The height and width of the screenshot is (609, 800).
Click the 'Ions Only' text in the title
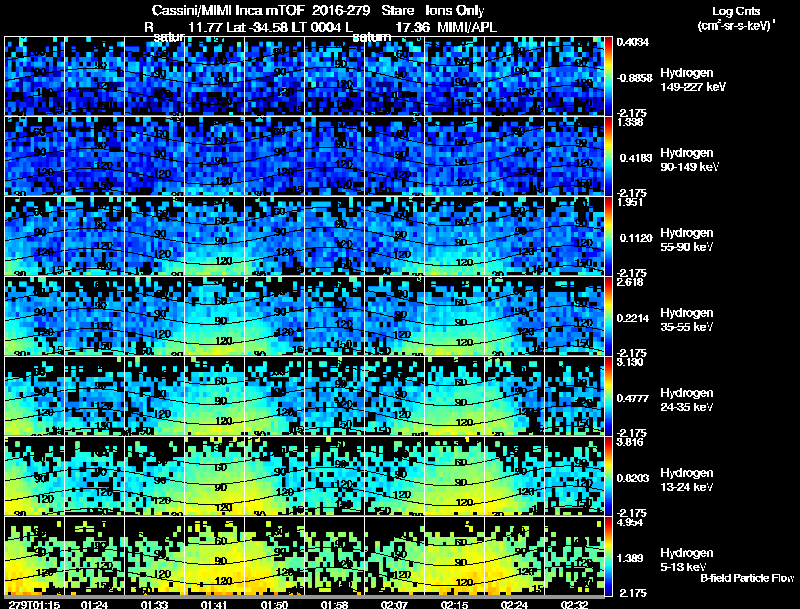tap(455, 10)
